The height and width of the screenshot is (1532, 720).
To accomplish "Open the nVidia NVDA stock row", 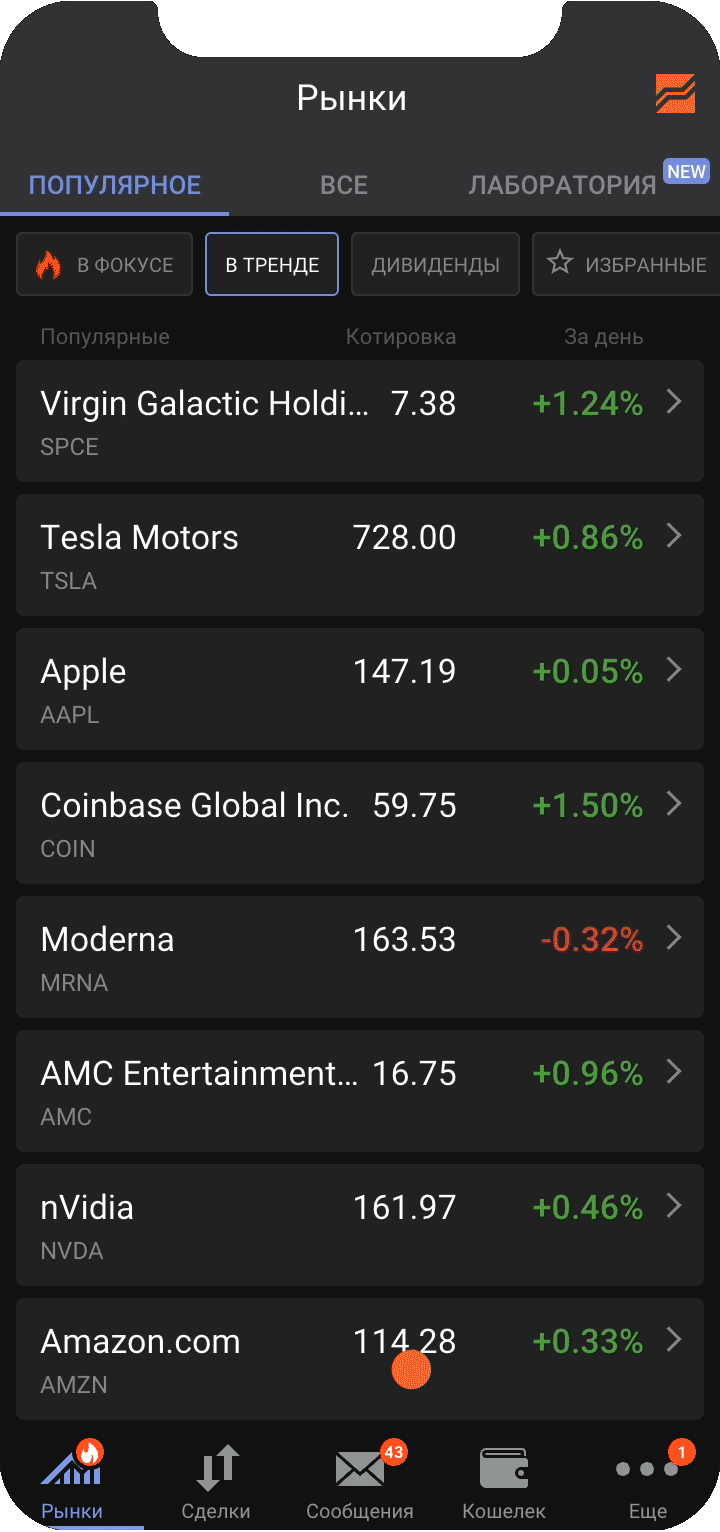I will point(300,1226).
